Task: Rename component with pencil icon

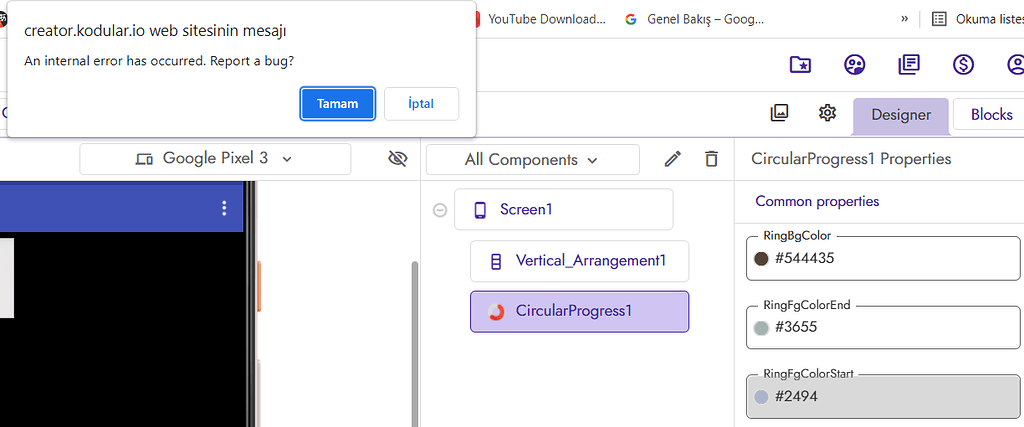Action: 673,159
